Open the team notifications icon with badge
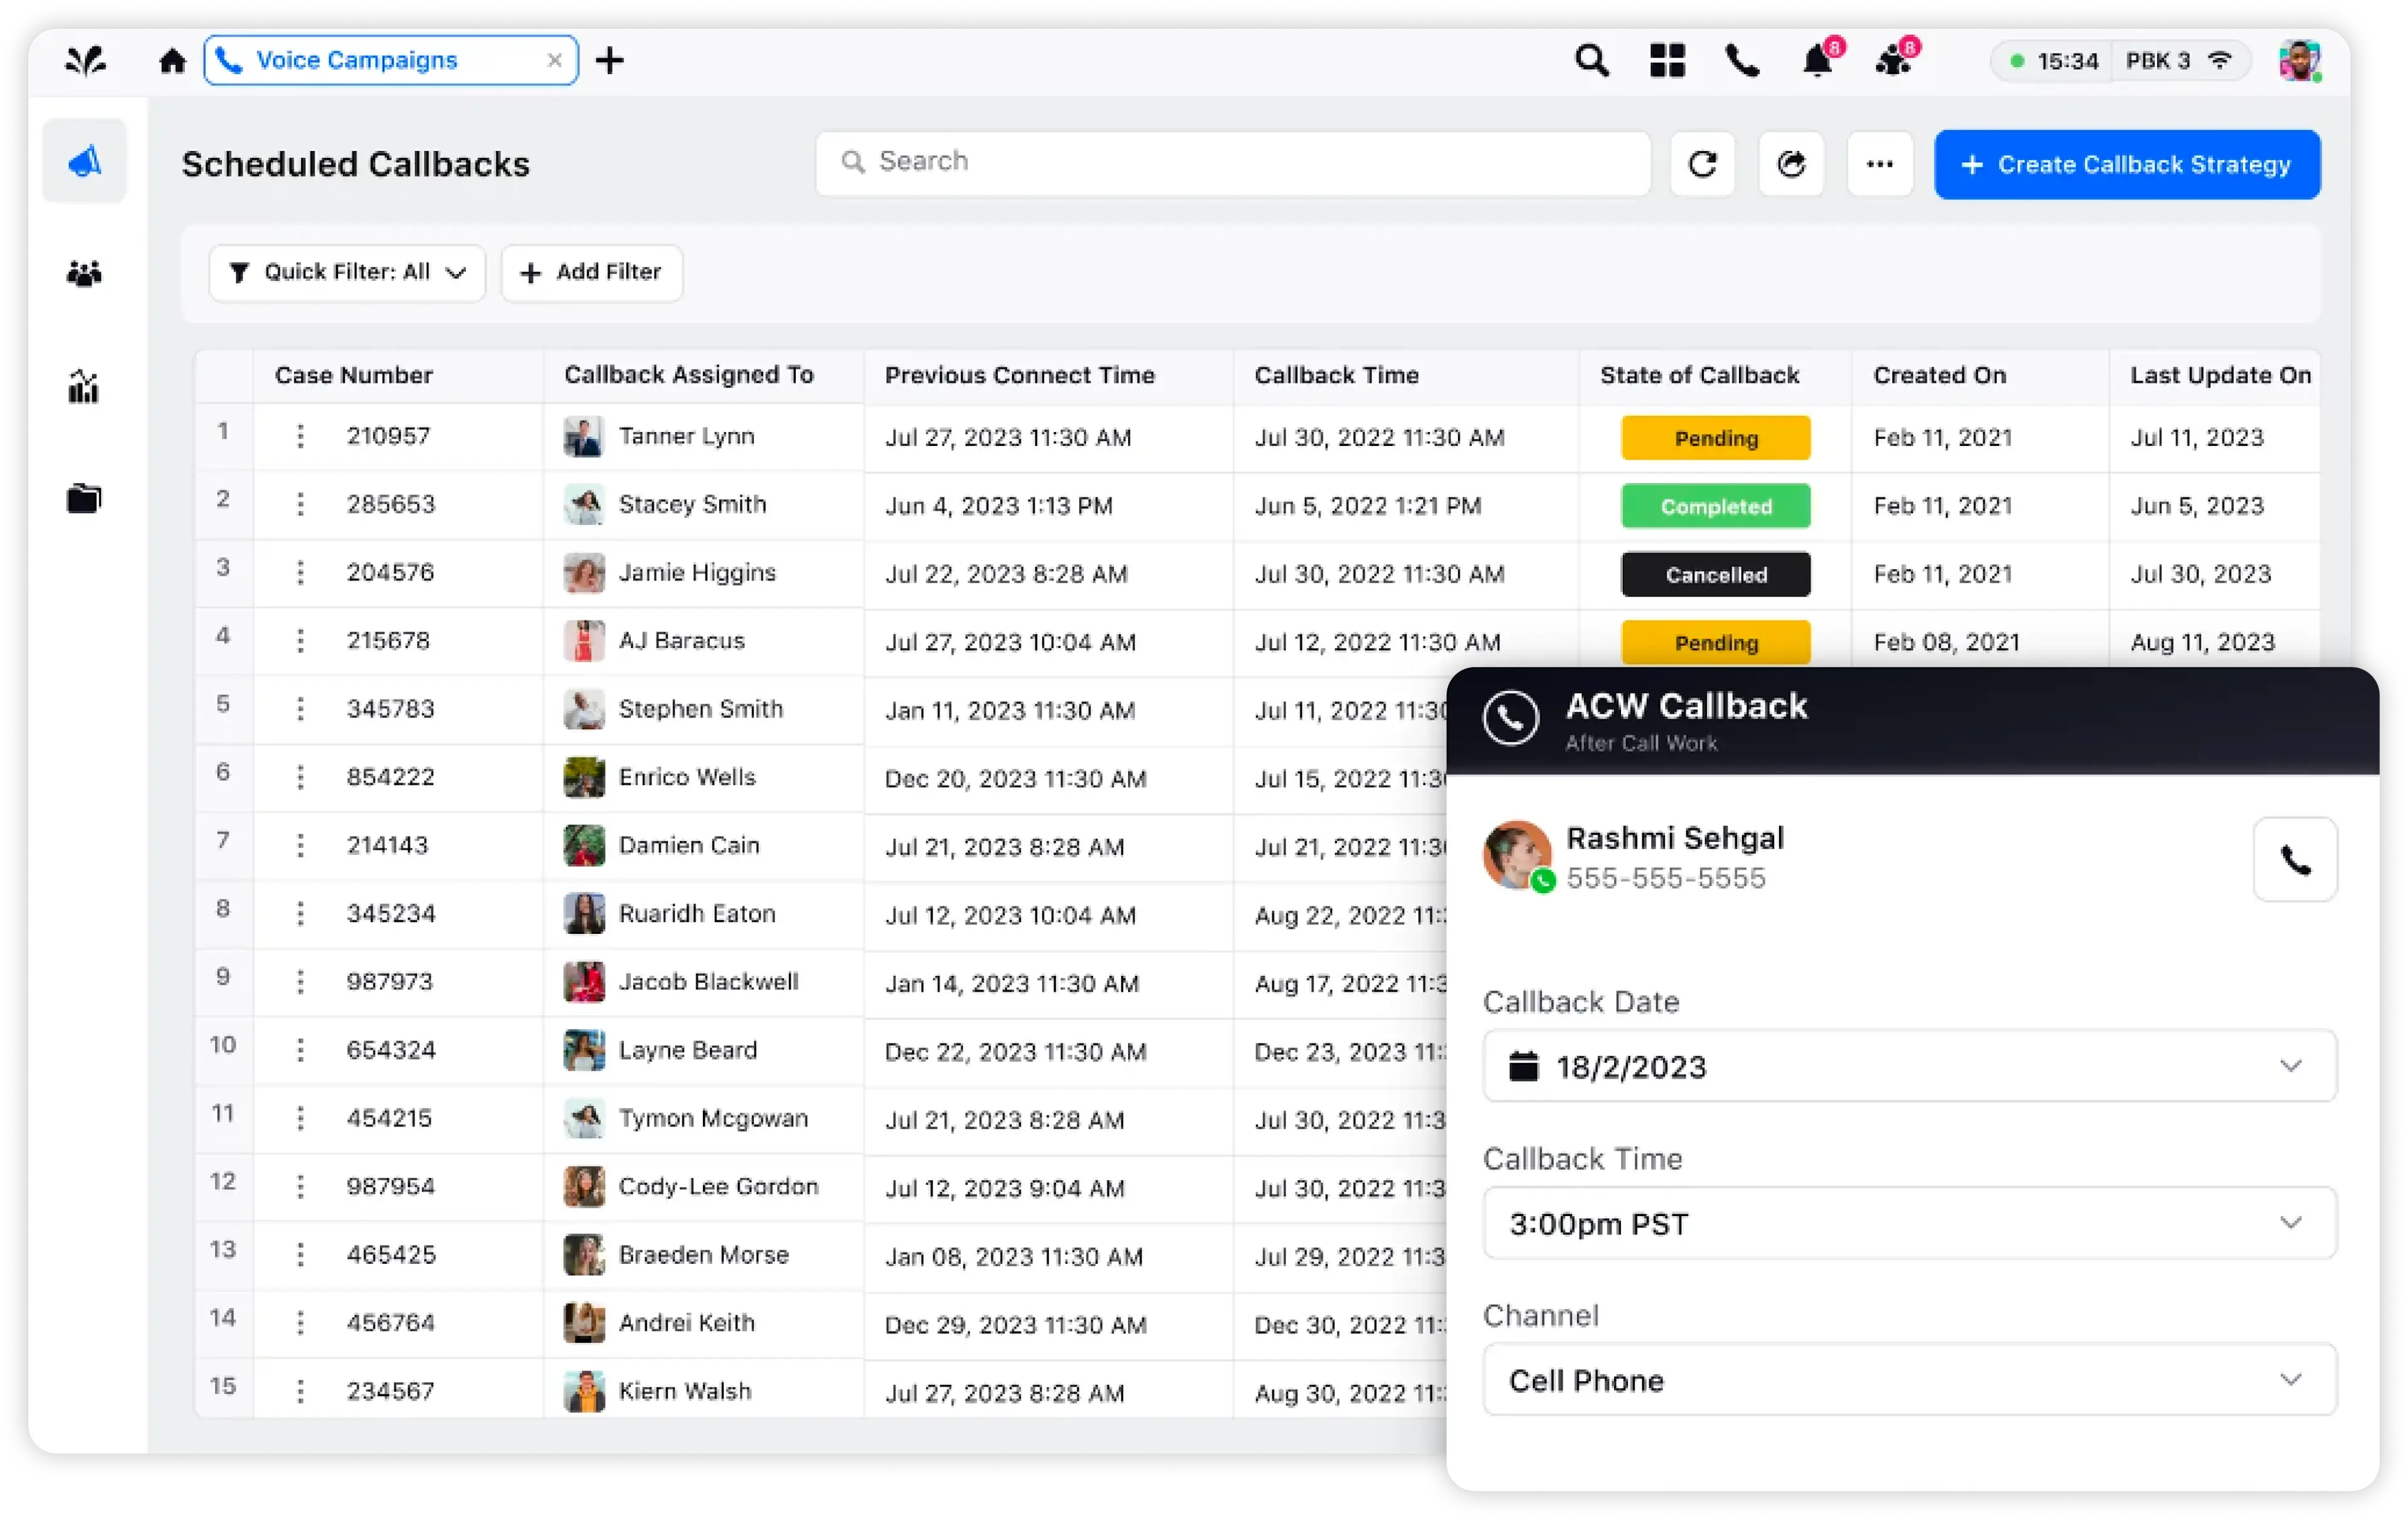The image size is (2408, 1519). point(1894,61)
